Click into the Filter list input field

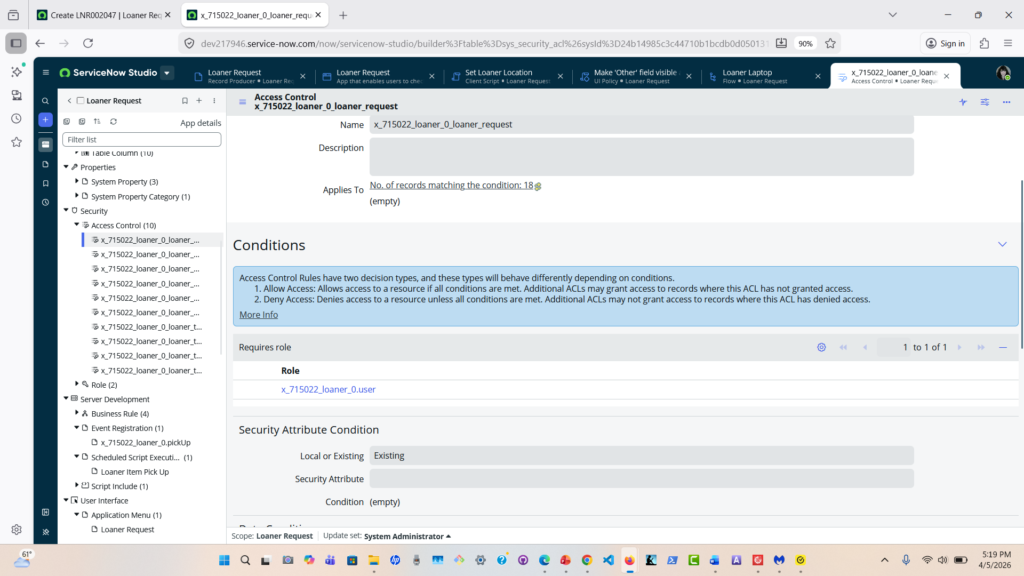tap(141, 139)
